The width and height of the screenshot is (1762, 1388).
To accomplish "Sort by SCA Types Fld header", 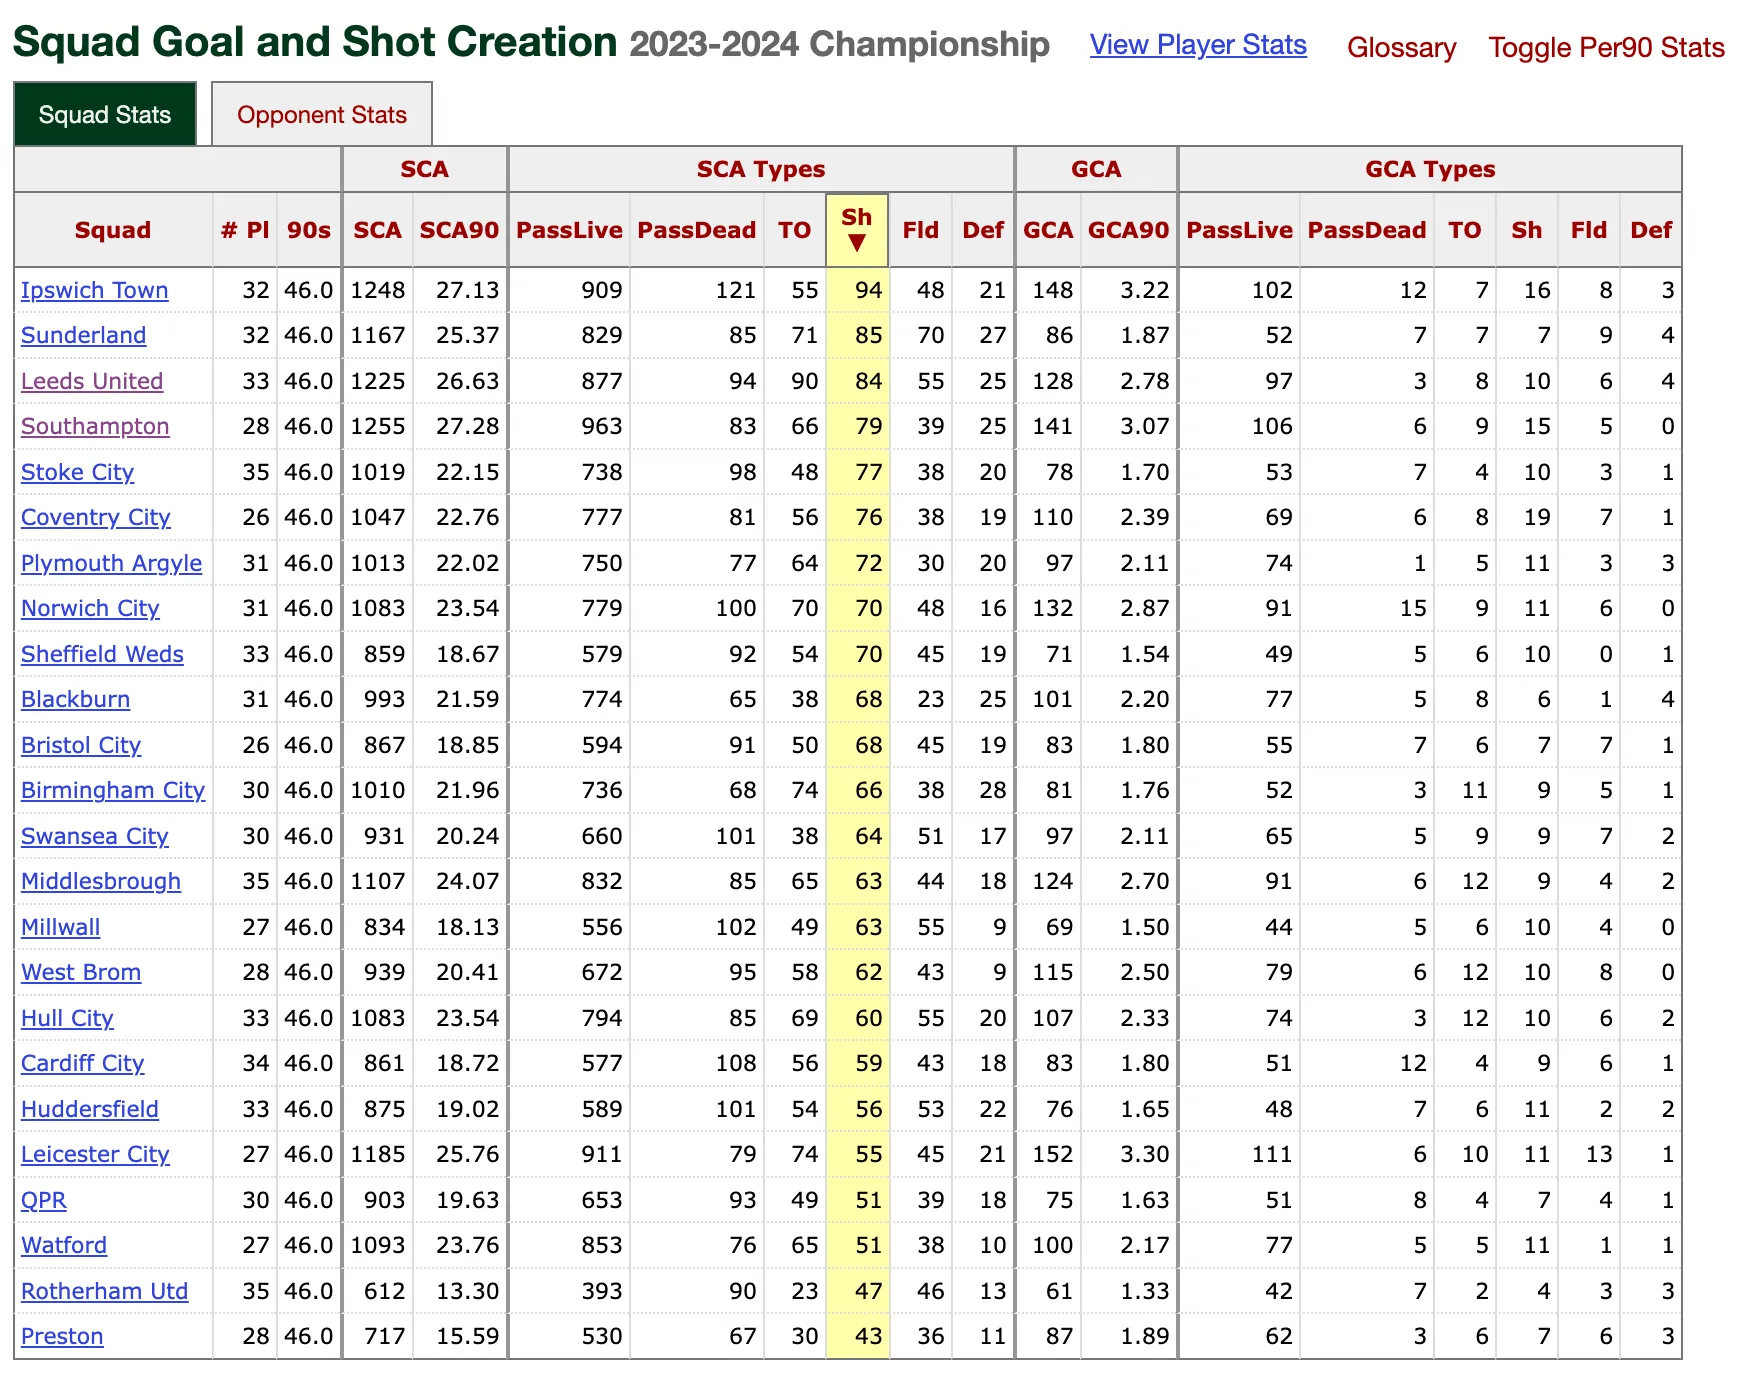I will click(x=920, y=230).
